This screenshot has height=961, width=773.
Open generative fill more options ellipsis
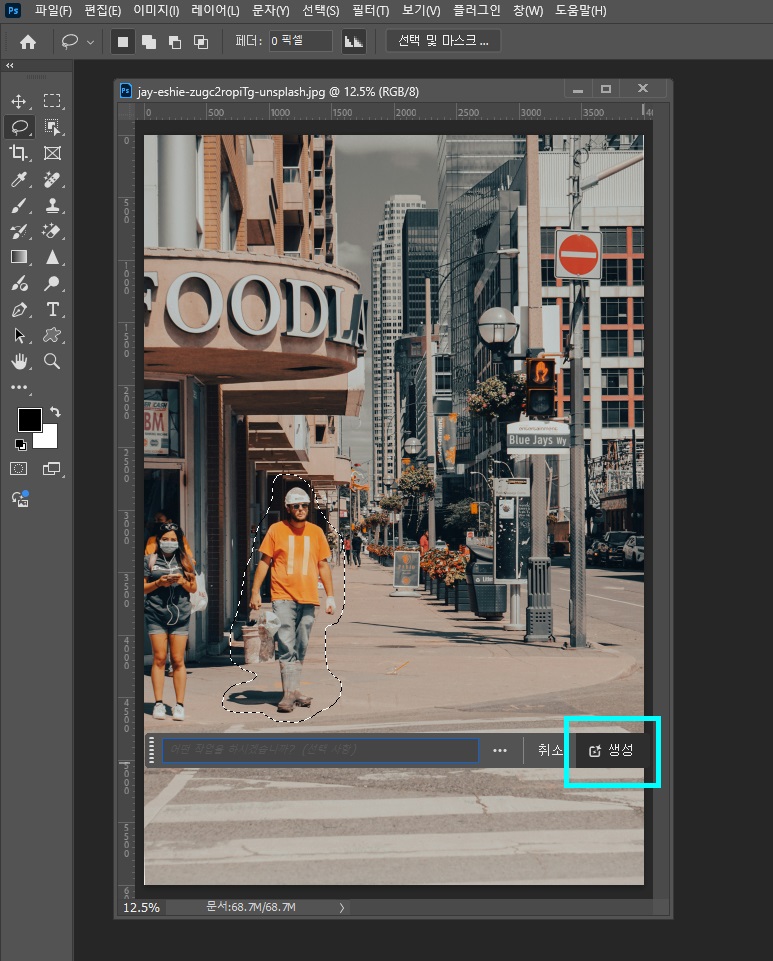[500, 750]
